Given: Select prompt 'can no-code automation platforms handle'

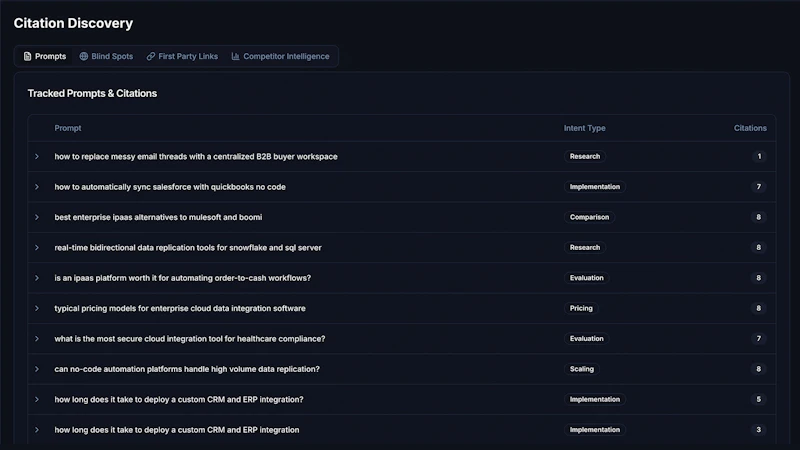Looking at the screenshot, I should 187,369.
